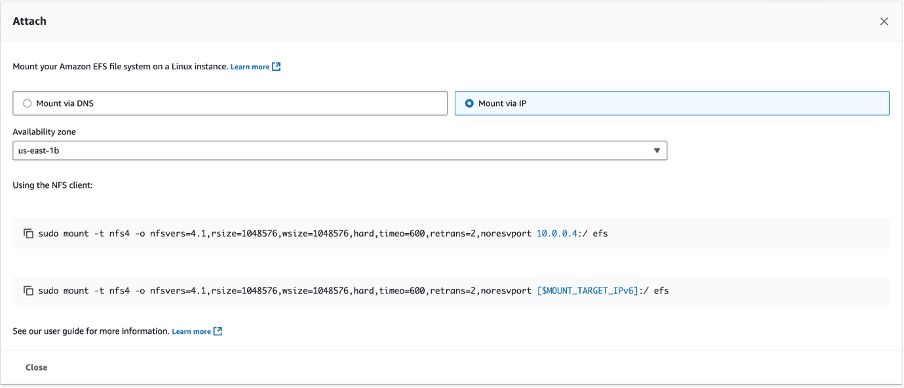Open the user guide Learn more link
Image resolution: width=904 pixels, height=388 pixels.
[x=191, y=332]
